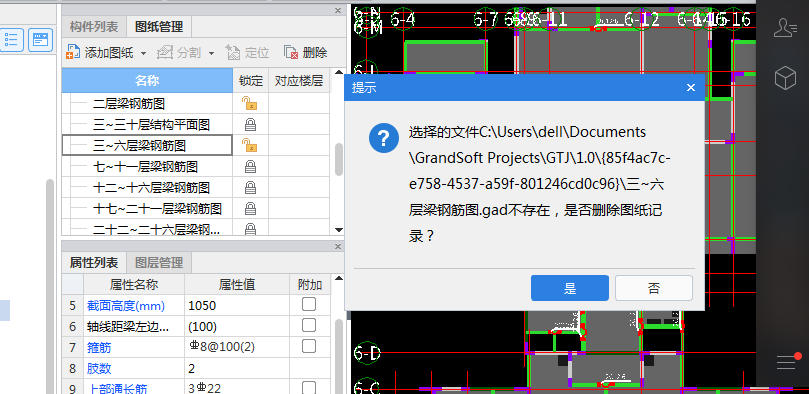This screenshot has height=394, width=809.
Task: Switch to the 图层管理 tab
Action: point(159,263)
